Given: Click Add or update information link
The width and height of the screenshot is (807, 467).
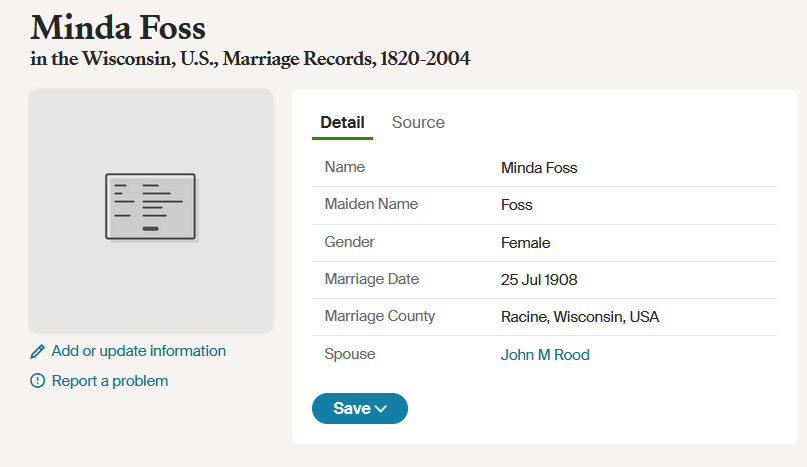Looking at the screenshot, I should click(138, 351).
